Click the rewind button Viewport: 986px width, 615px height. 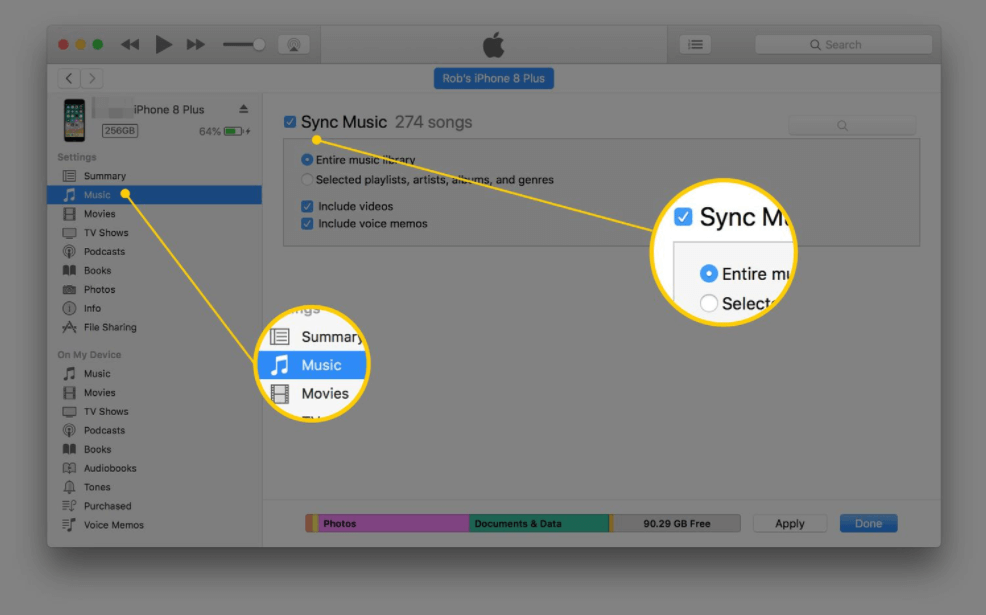click(x=130, y=45)
